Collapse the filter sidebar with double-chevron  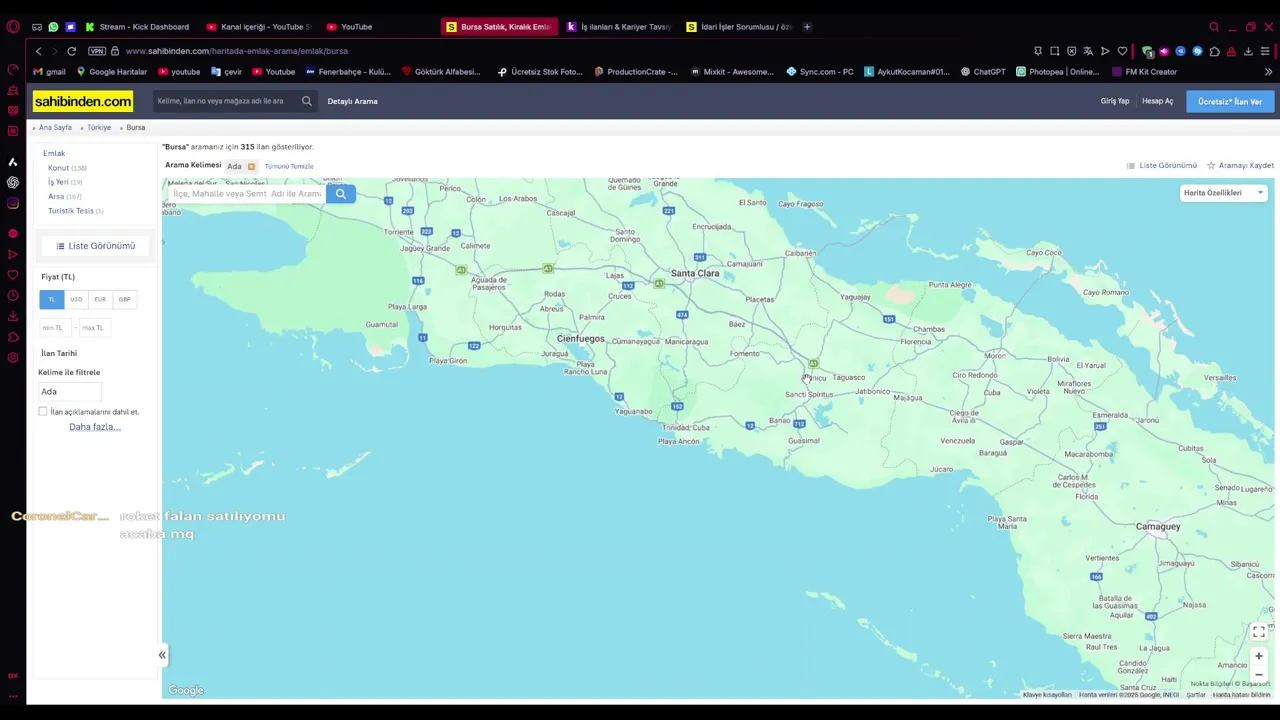click(x=162, y=655)
